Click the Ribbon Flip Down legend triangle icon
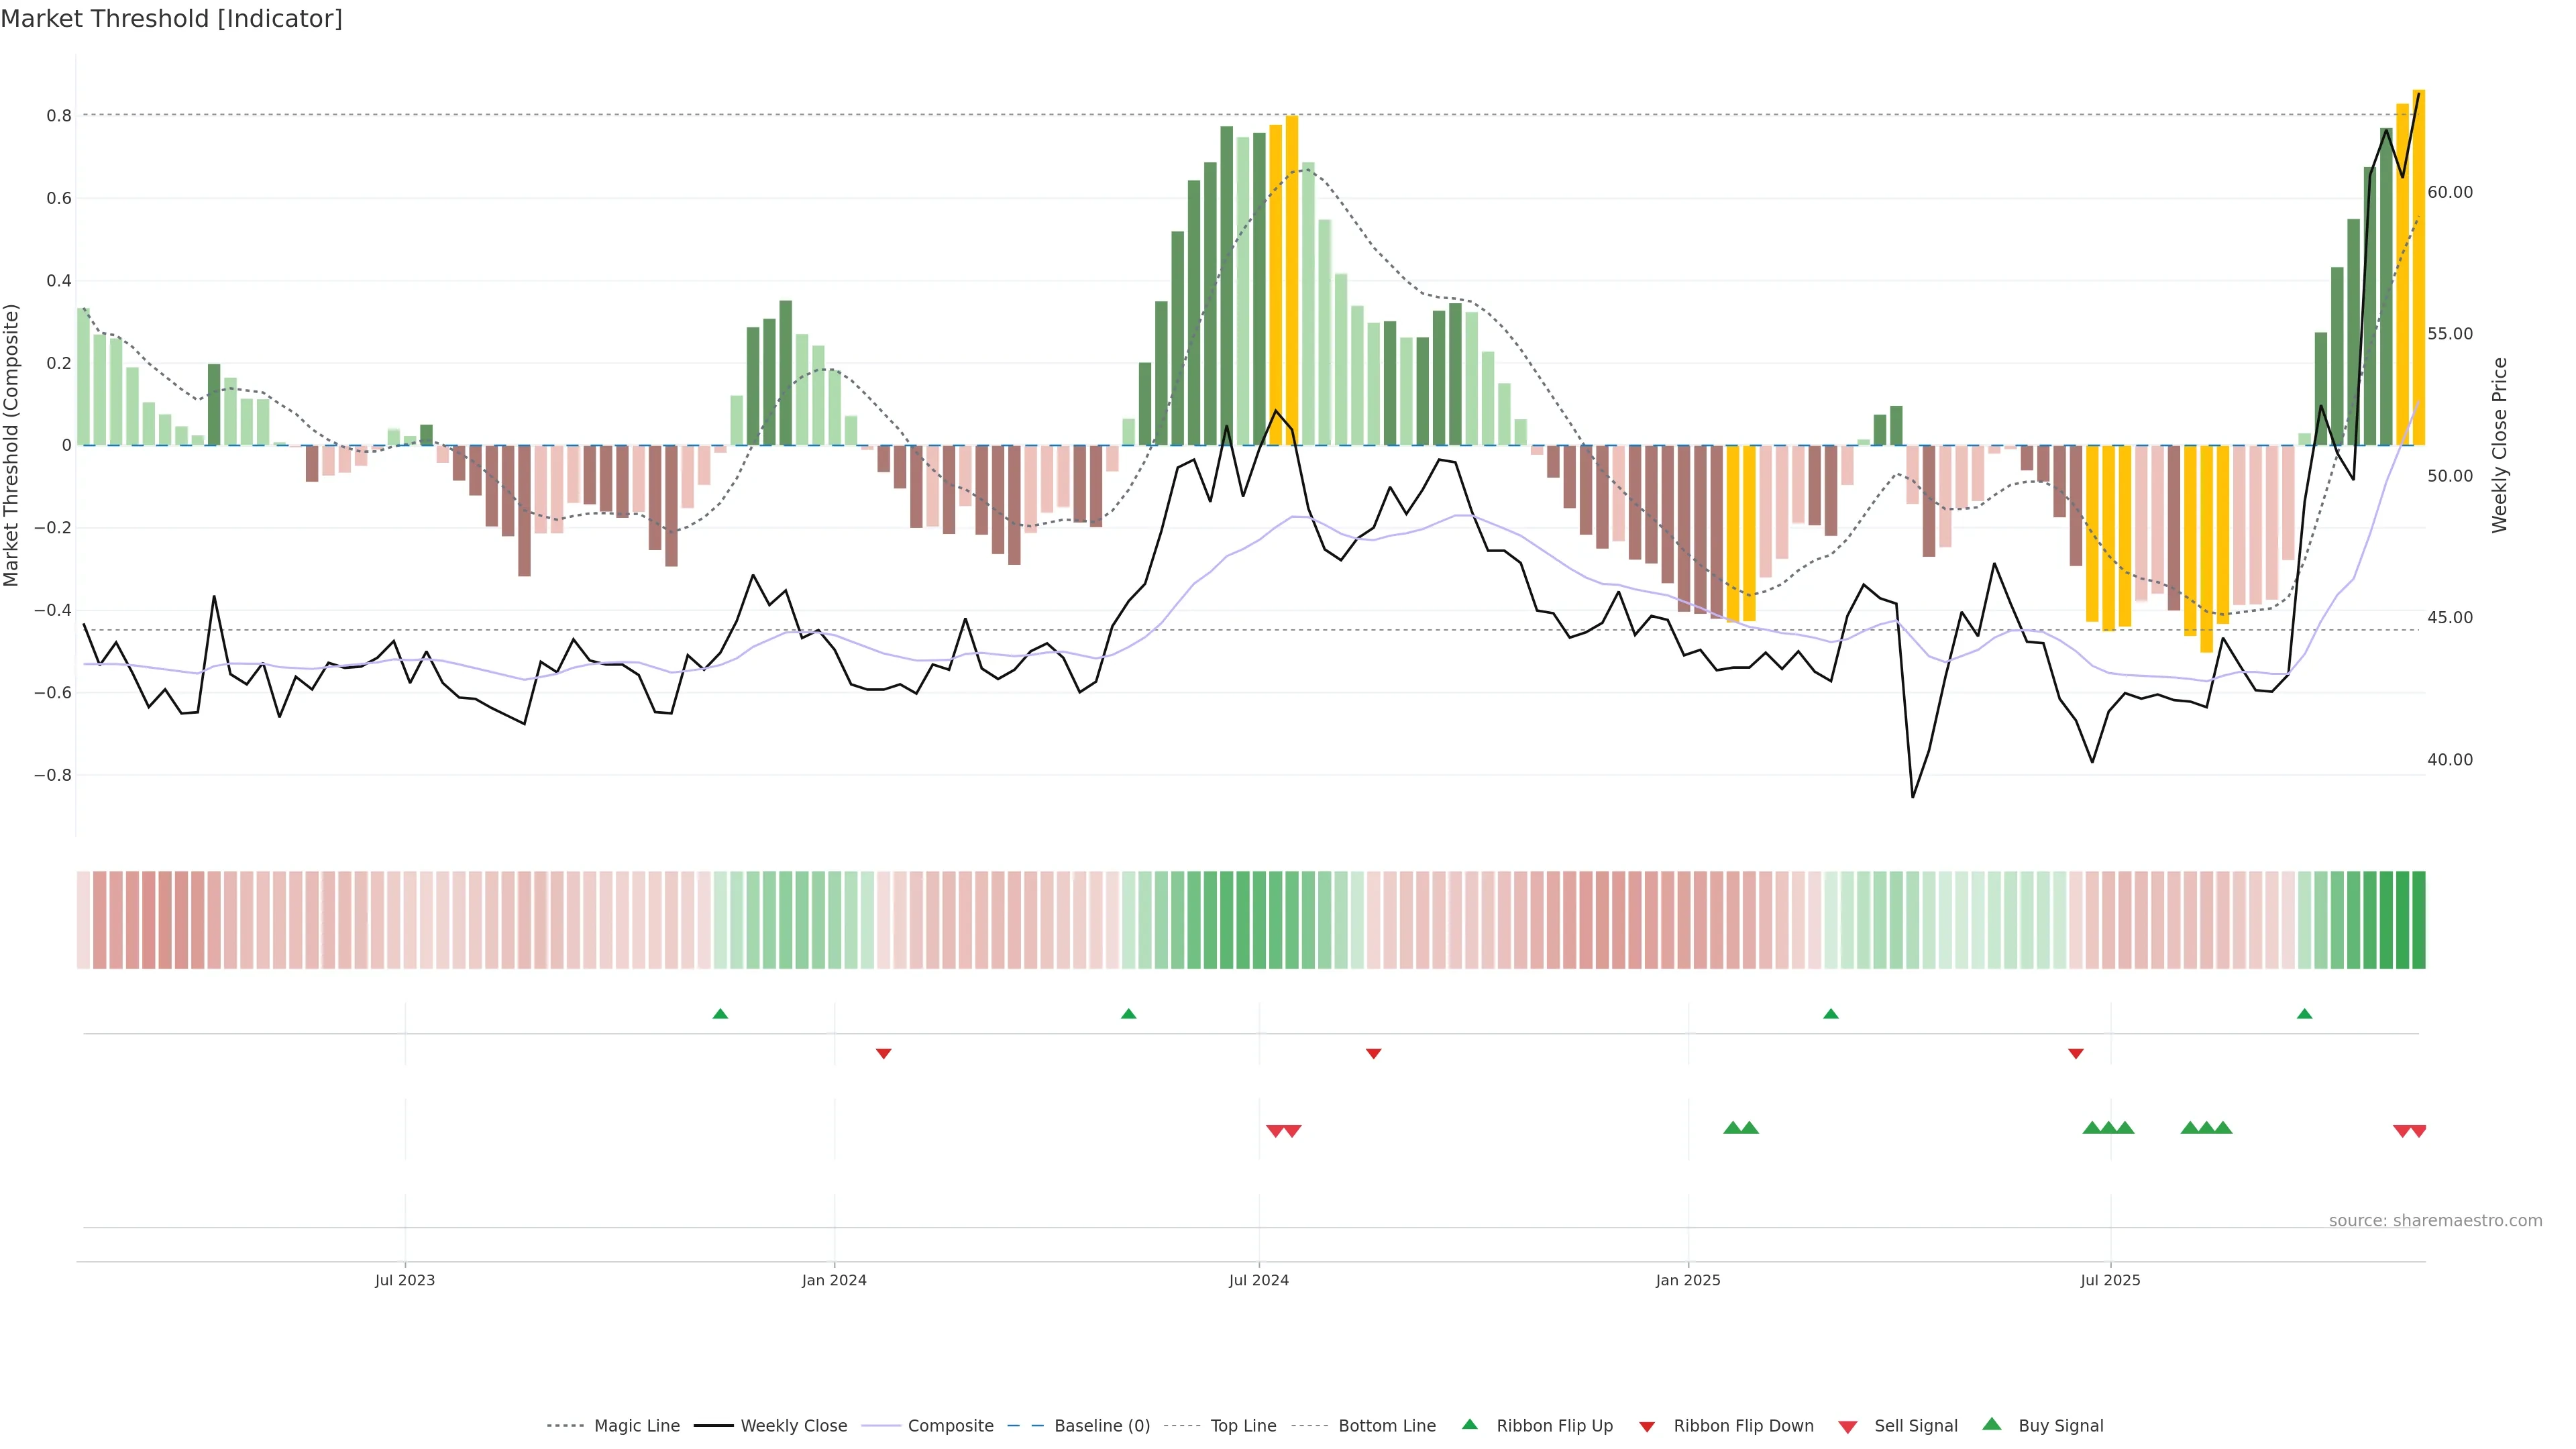The height and width of the screenshot is (1449, 2576). click(1647, 1427)
